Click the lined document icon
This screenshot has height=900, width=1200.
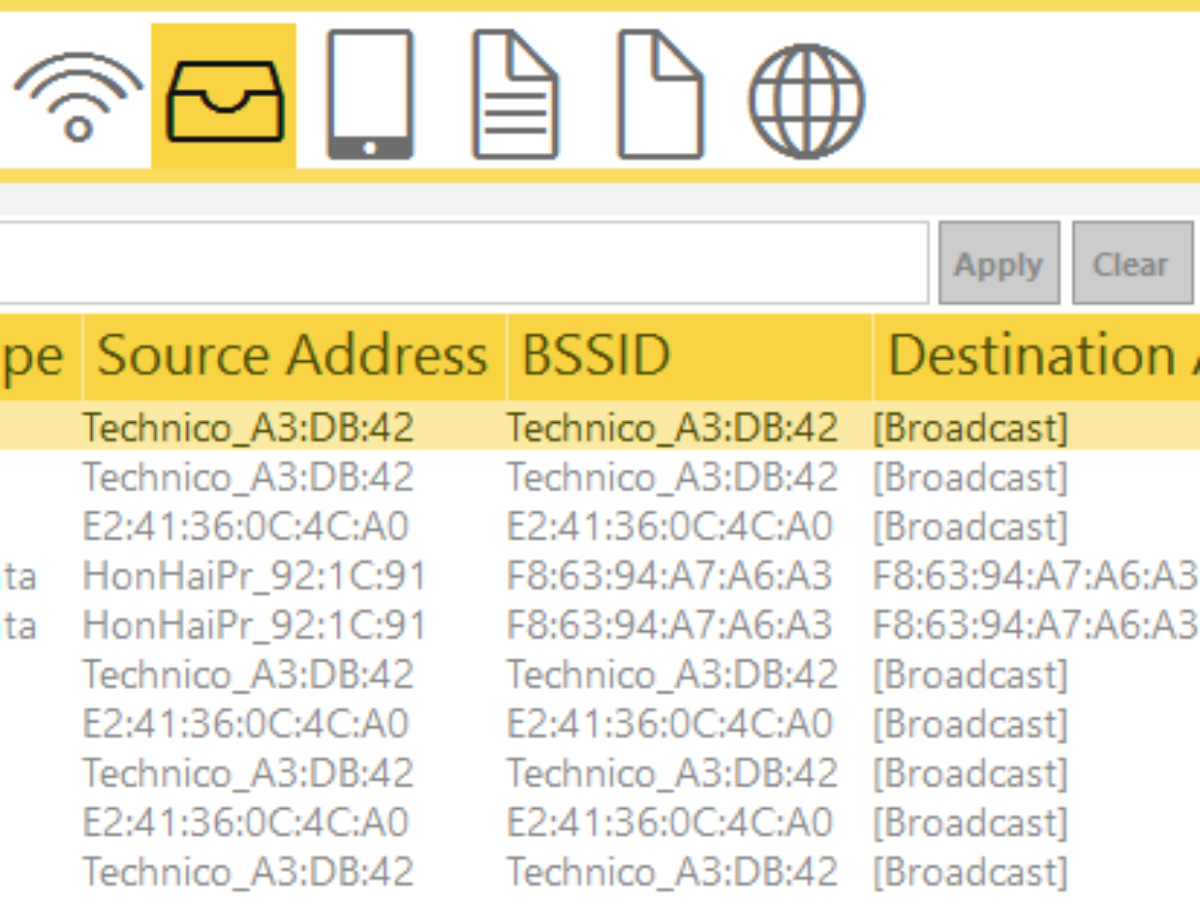pos(514,95)
